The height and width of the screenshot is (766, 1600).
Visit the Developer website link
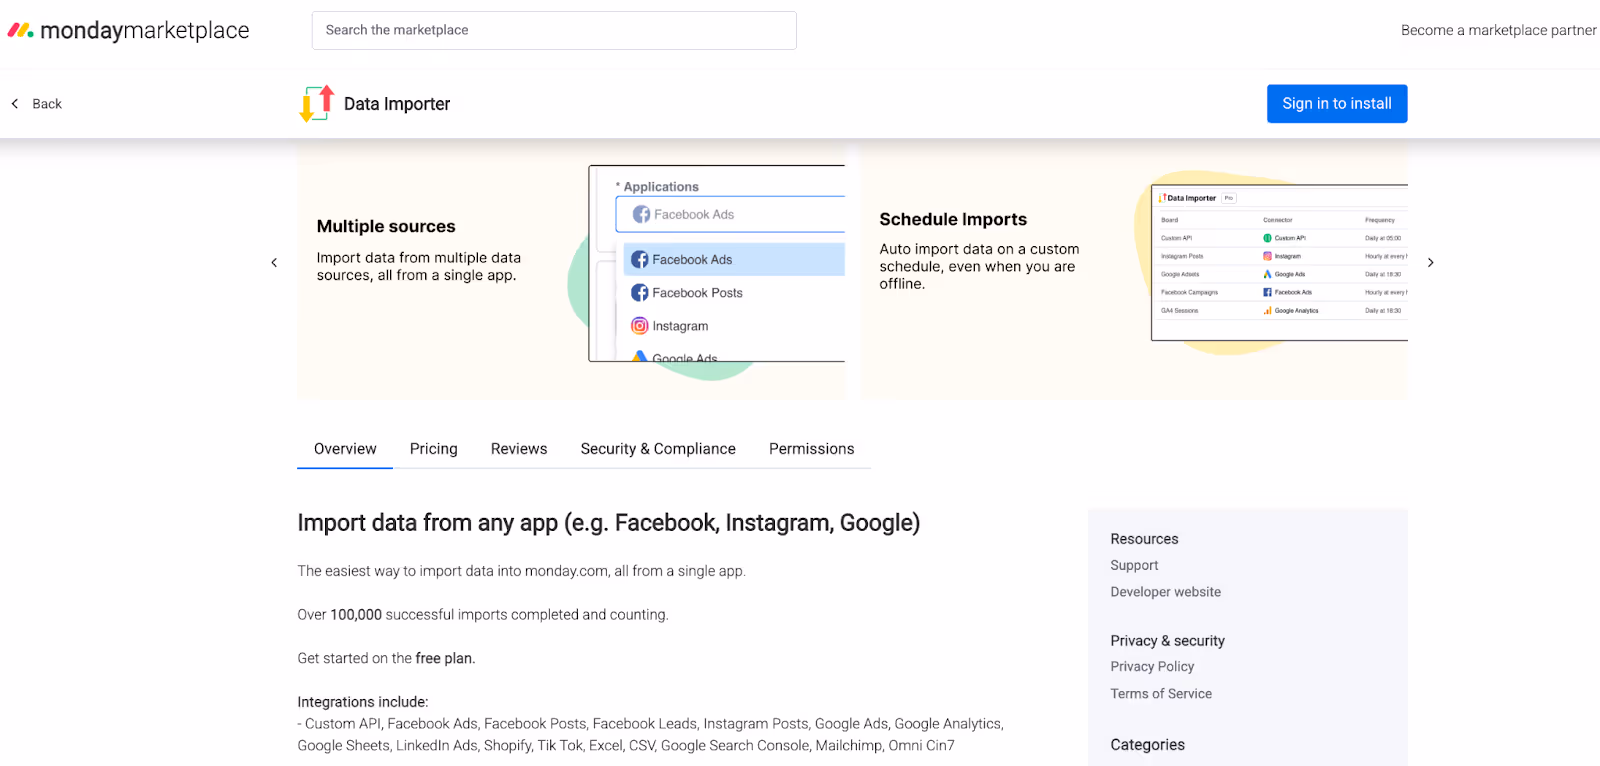tap(1165, 592)
